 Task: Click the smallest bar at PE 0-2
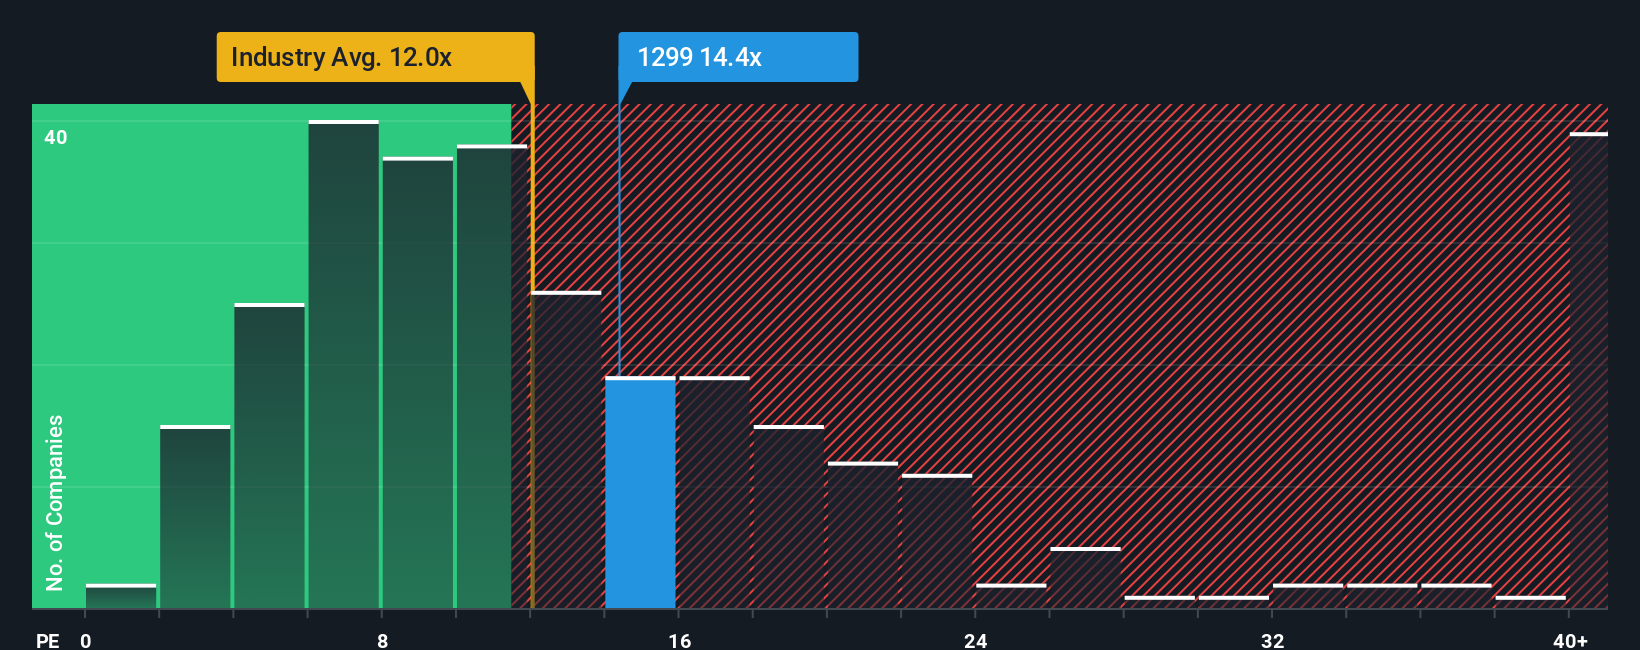pos(121,596)
